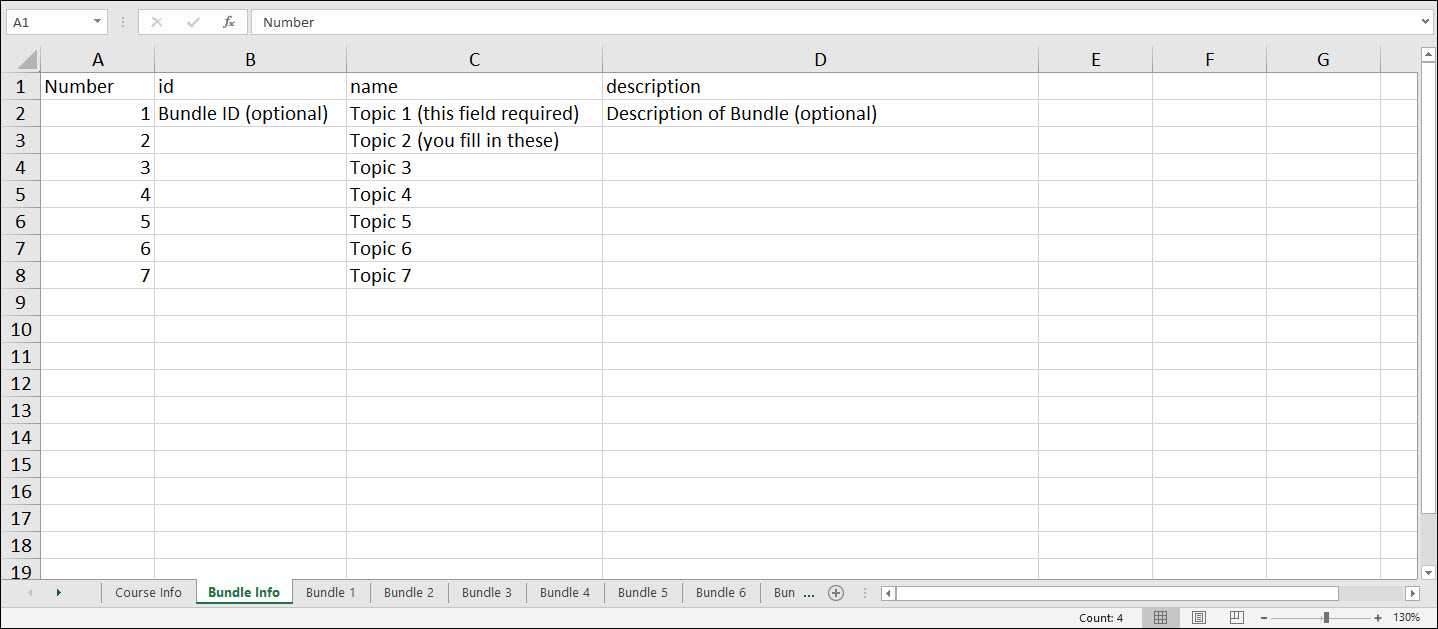Zoom out using the minus button
1438x629 pixels.
[x=1265, y=618]
